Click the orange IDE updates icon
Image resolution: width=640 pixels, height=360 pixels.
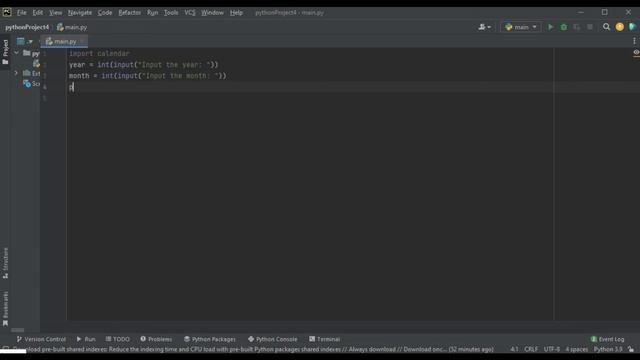tap(620, 27)
